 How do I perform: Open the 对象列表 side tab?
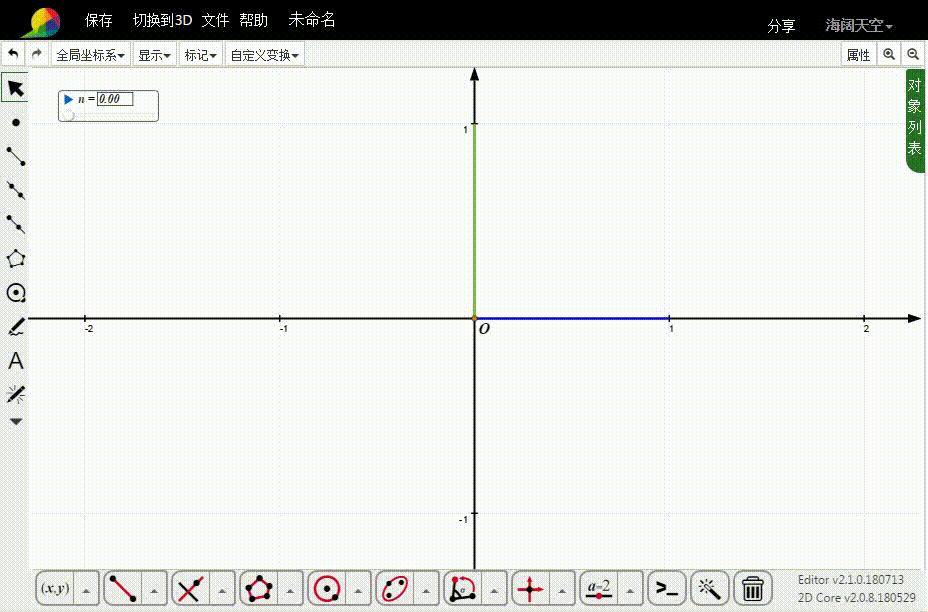pyautogui.click(x=915, y=121)
